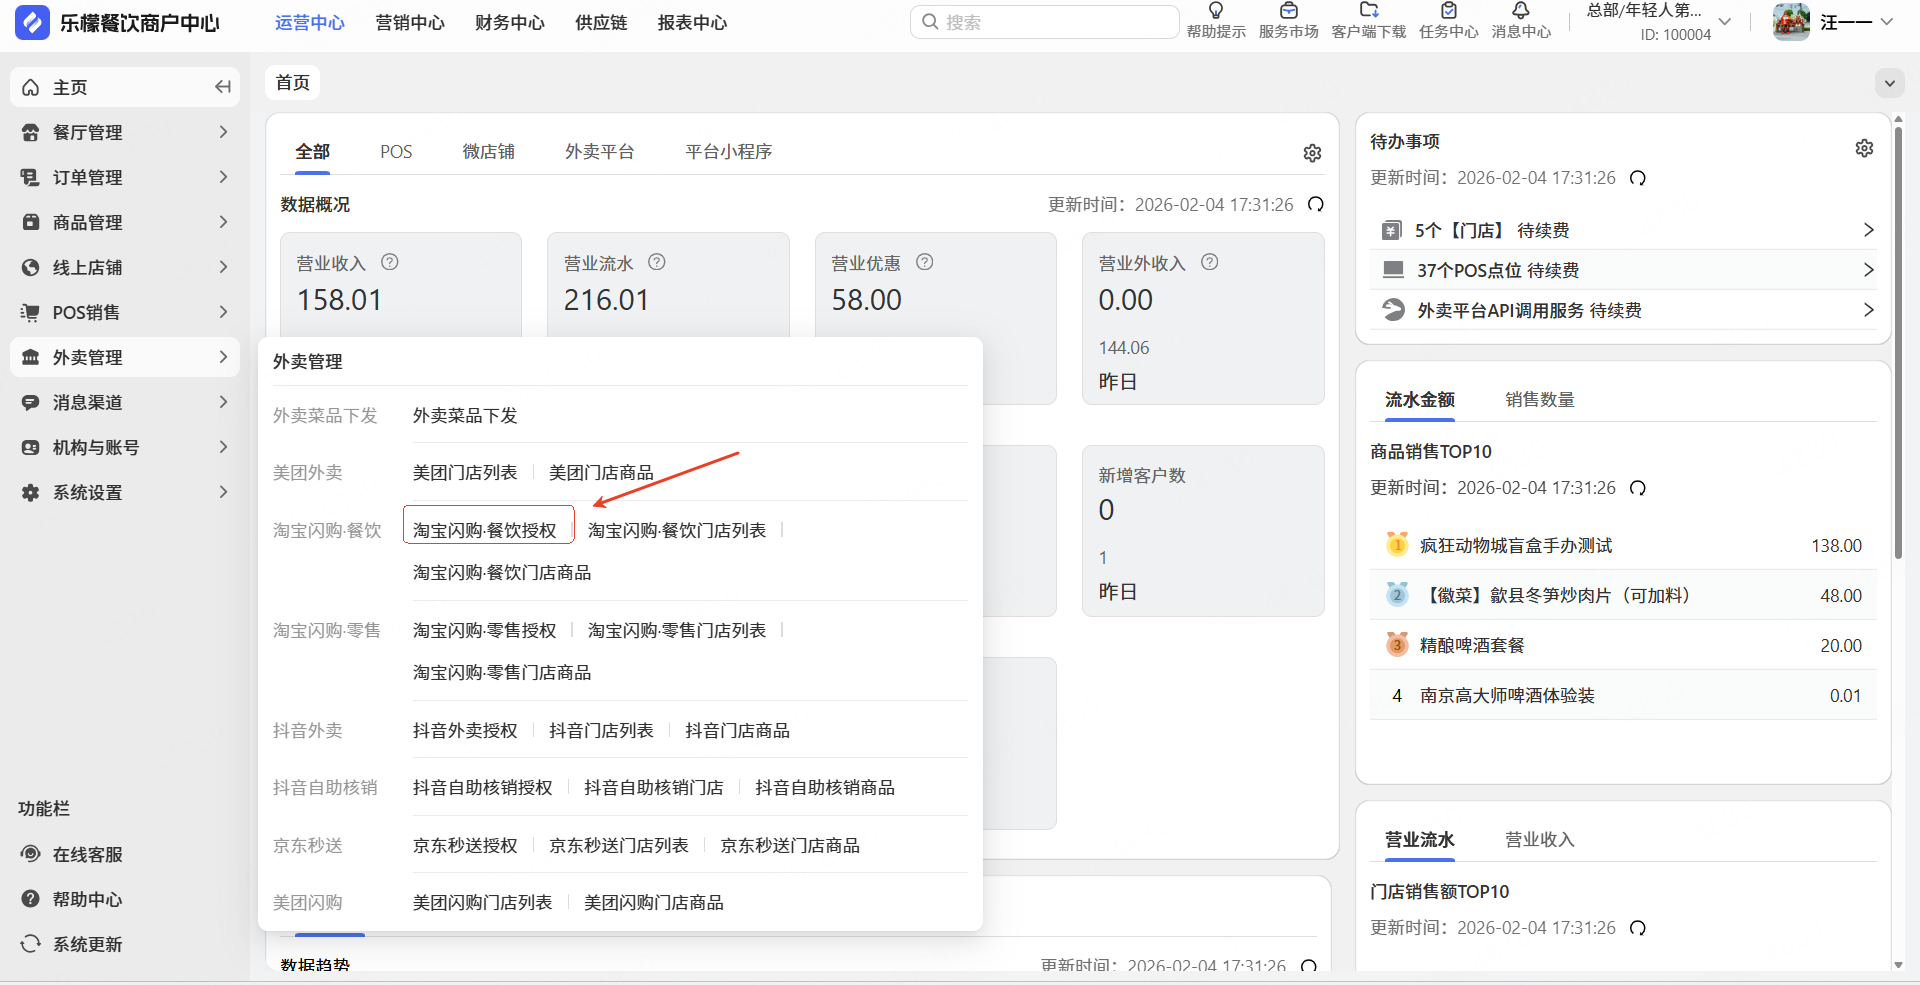Image resolution: width=1920 pixels, height=985 pixels.
Task: Open the 5个【门店】待续费 todo item
Action: tap(1623, 230)
